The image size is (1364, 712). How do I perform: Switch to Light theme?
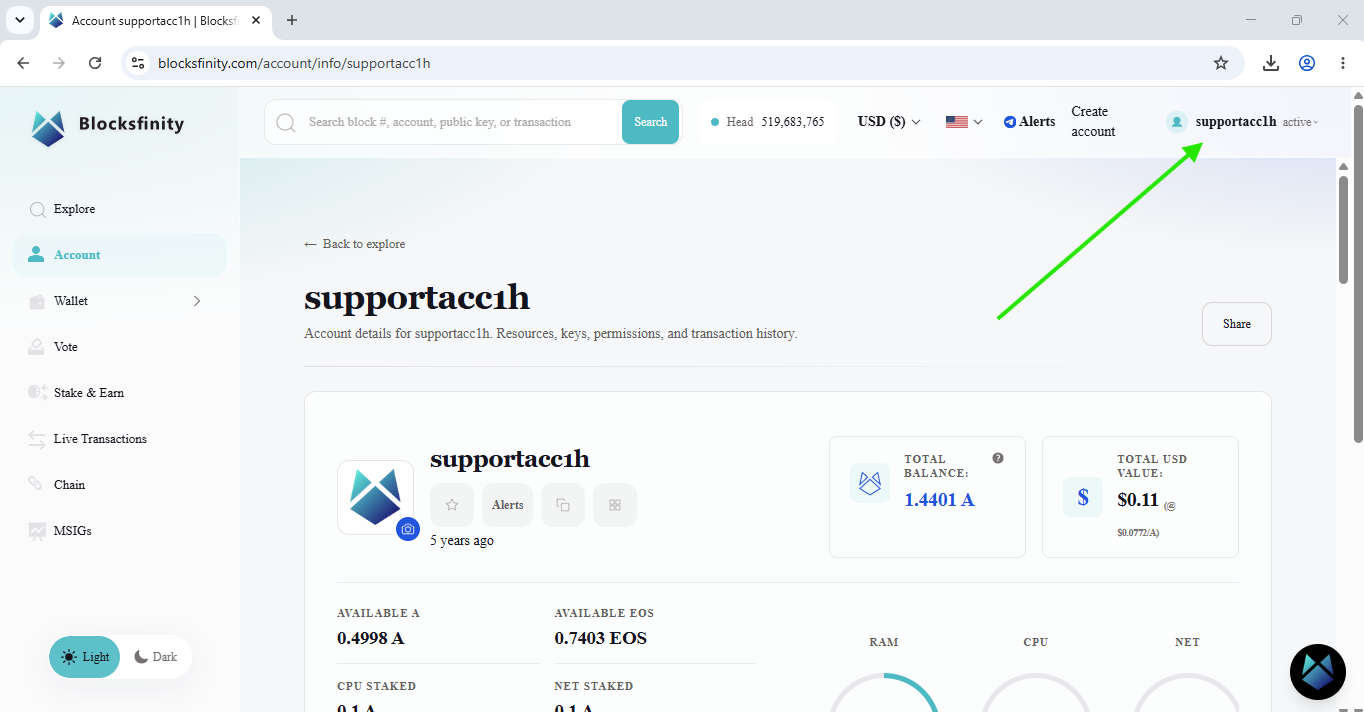pyautogui.click(x=85, y=657)
